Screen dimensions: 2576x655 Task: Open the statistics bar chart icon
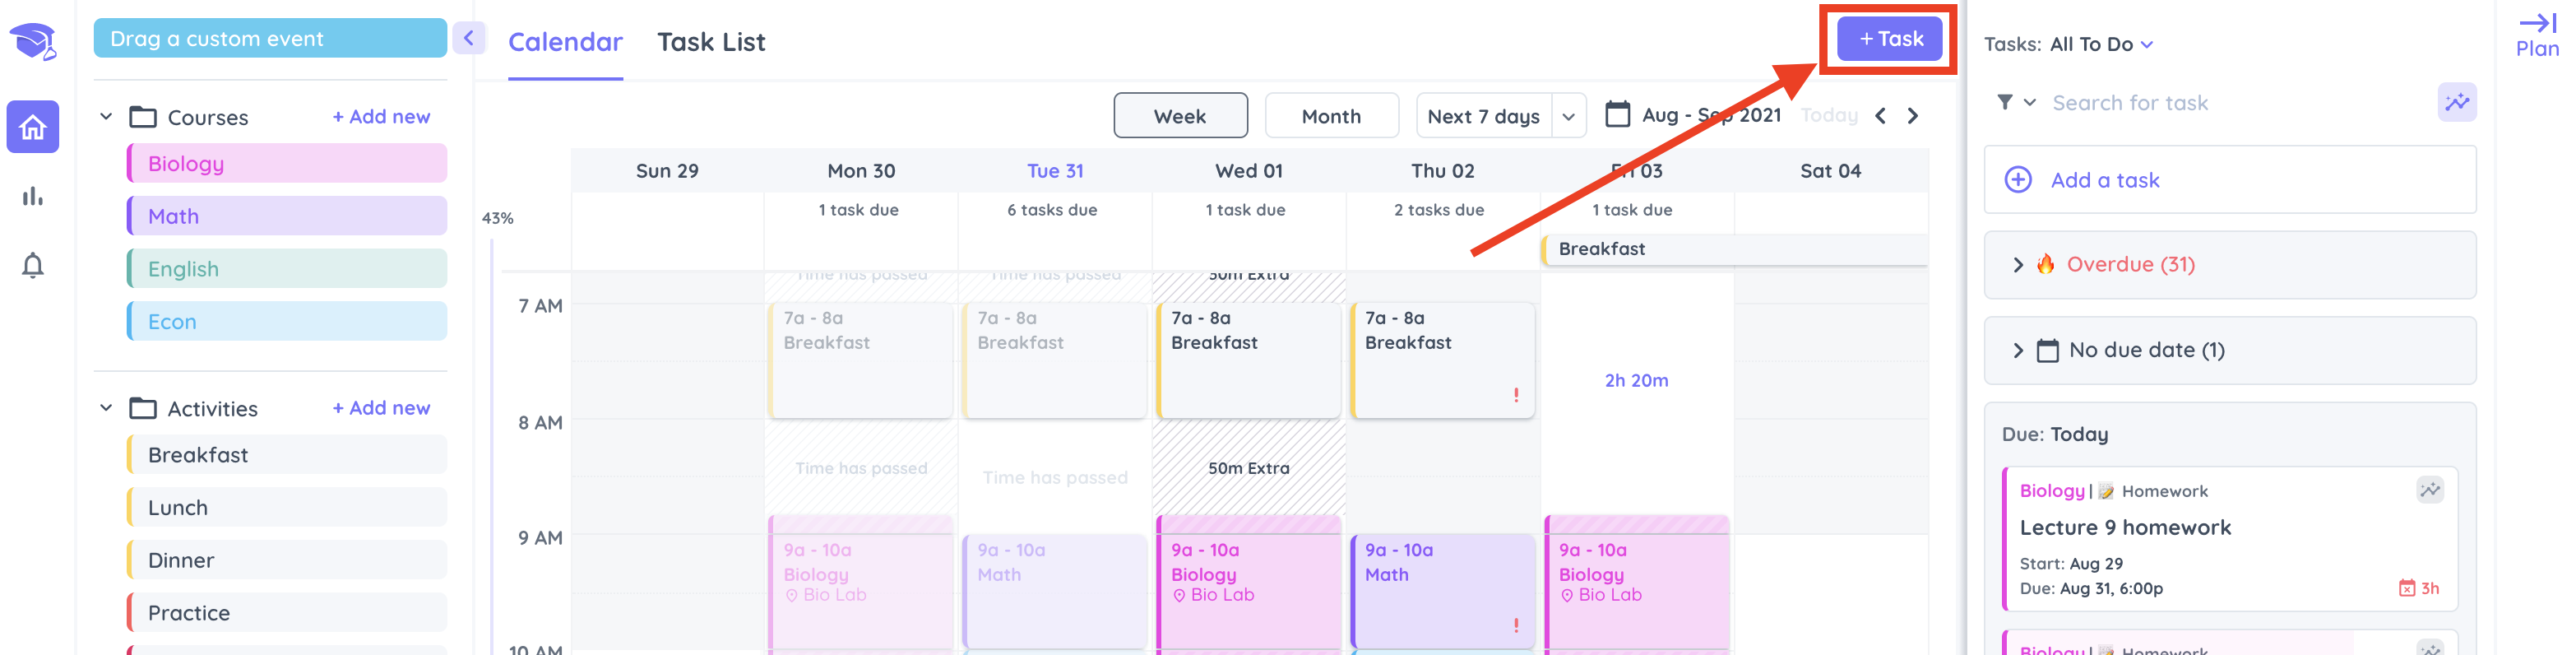tap(33, 196)
